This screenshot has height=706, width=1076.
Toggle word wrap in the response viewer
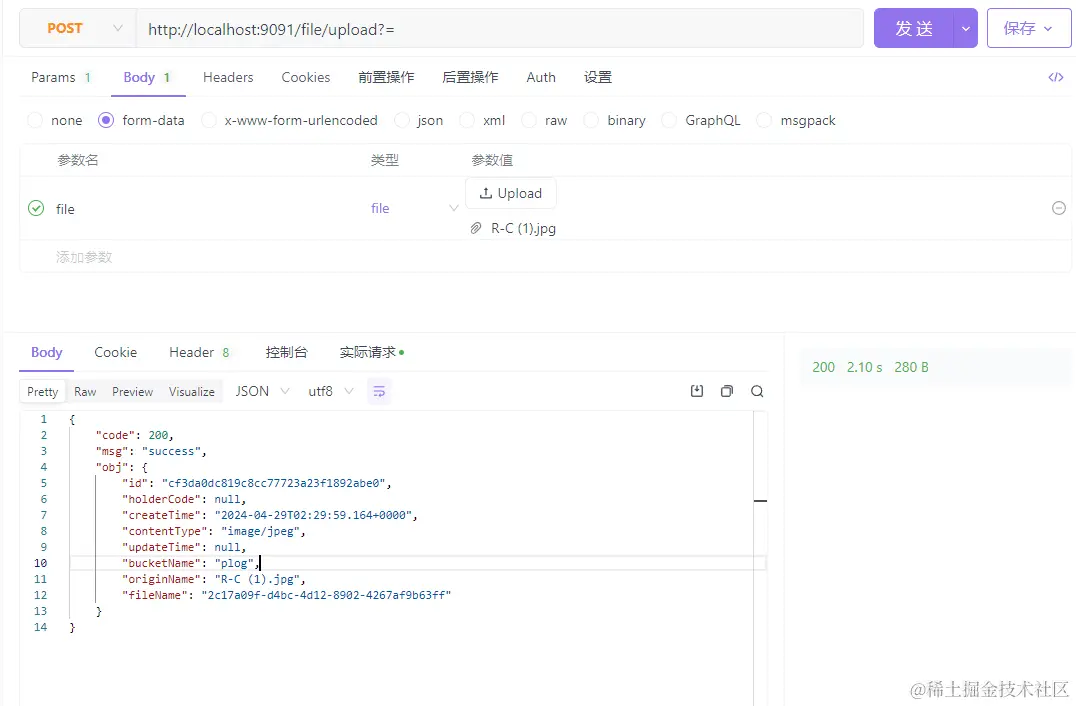[379, 391]
